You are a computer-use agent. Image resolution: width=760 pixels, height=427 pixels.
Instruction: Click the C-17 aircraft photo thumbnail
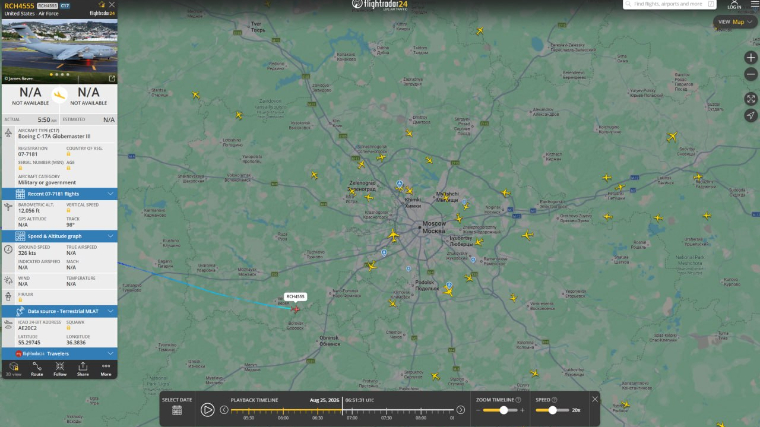(x=60, y=51)
